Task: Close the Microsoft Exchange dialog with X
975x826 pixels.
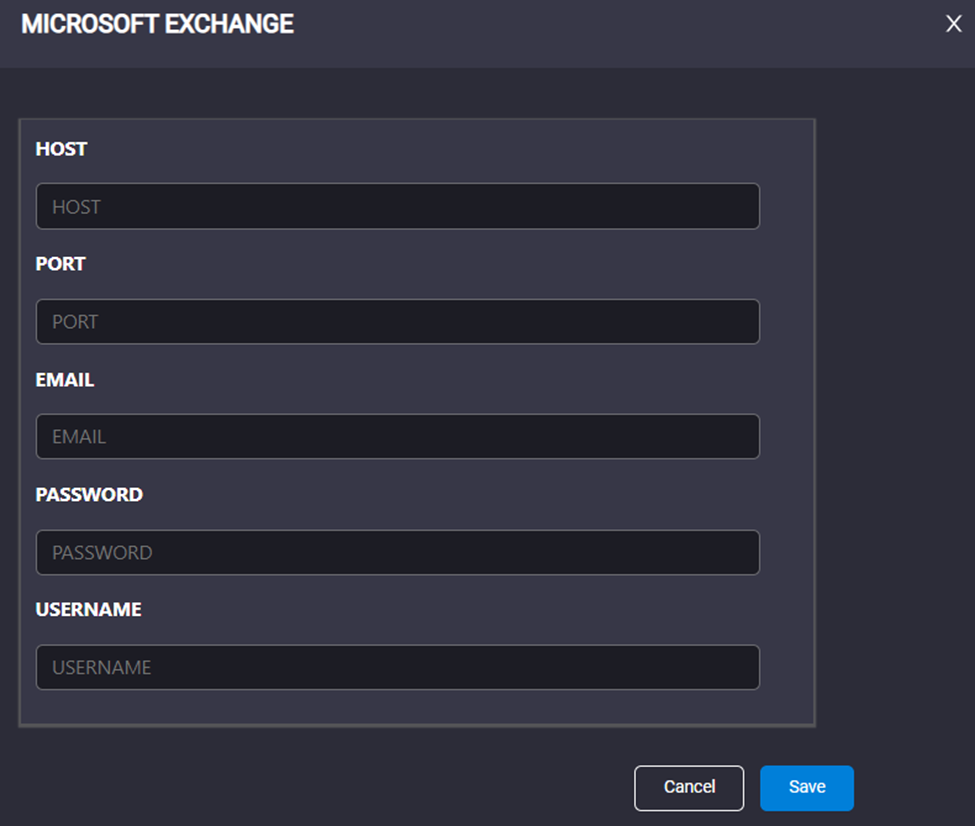Action: 953,24
